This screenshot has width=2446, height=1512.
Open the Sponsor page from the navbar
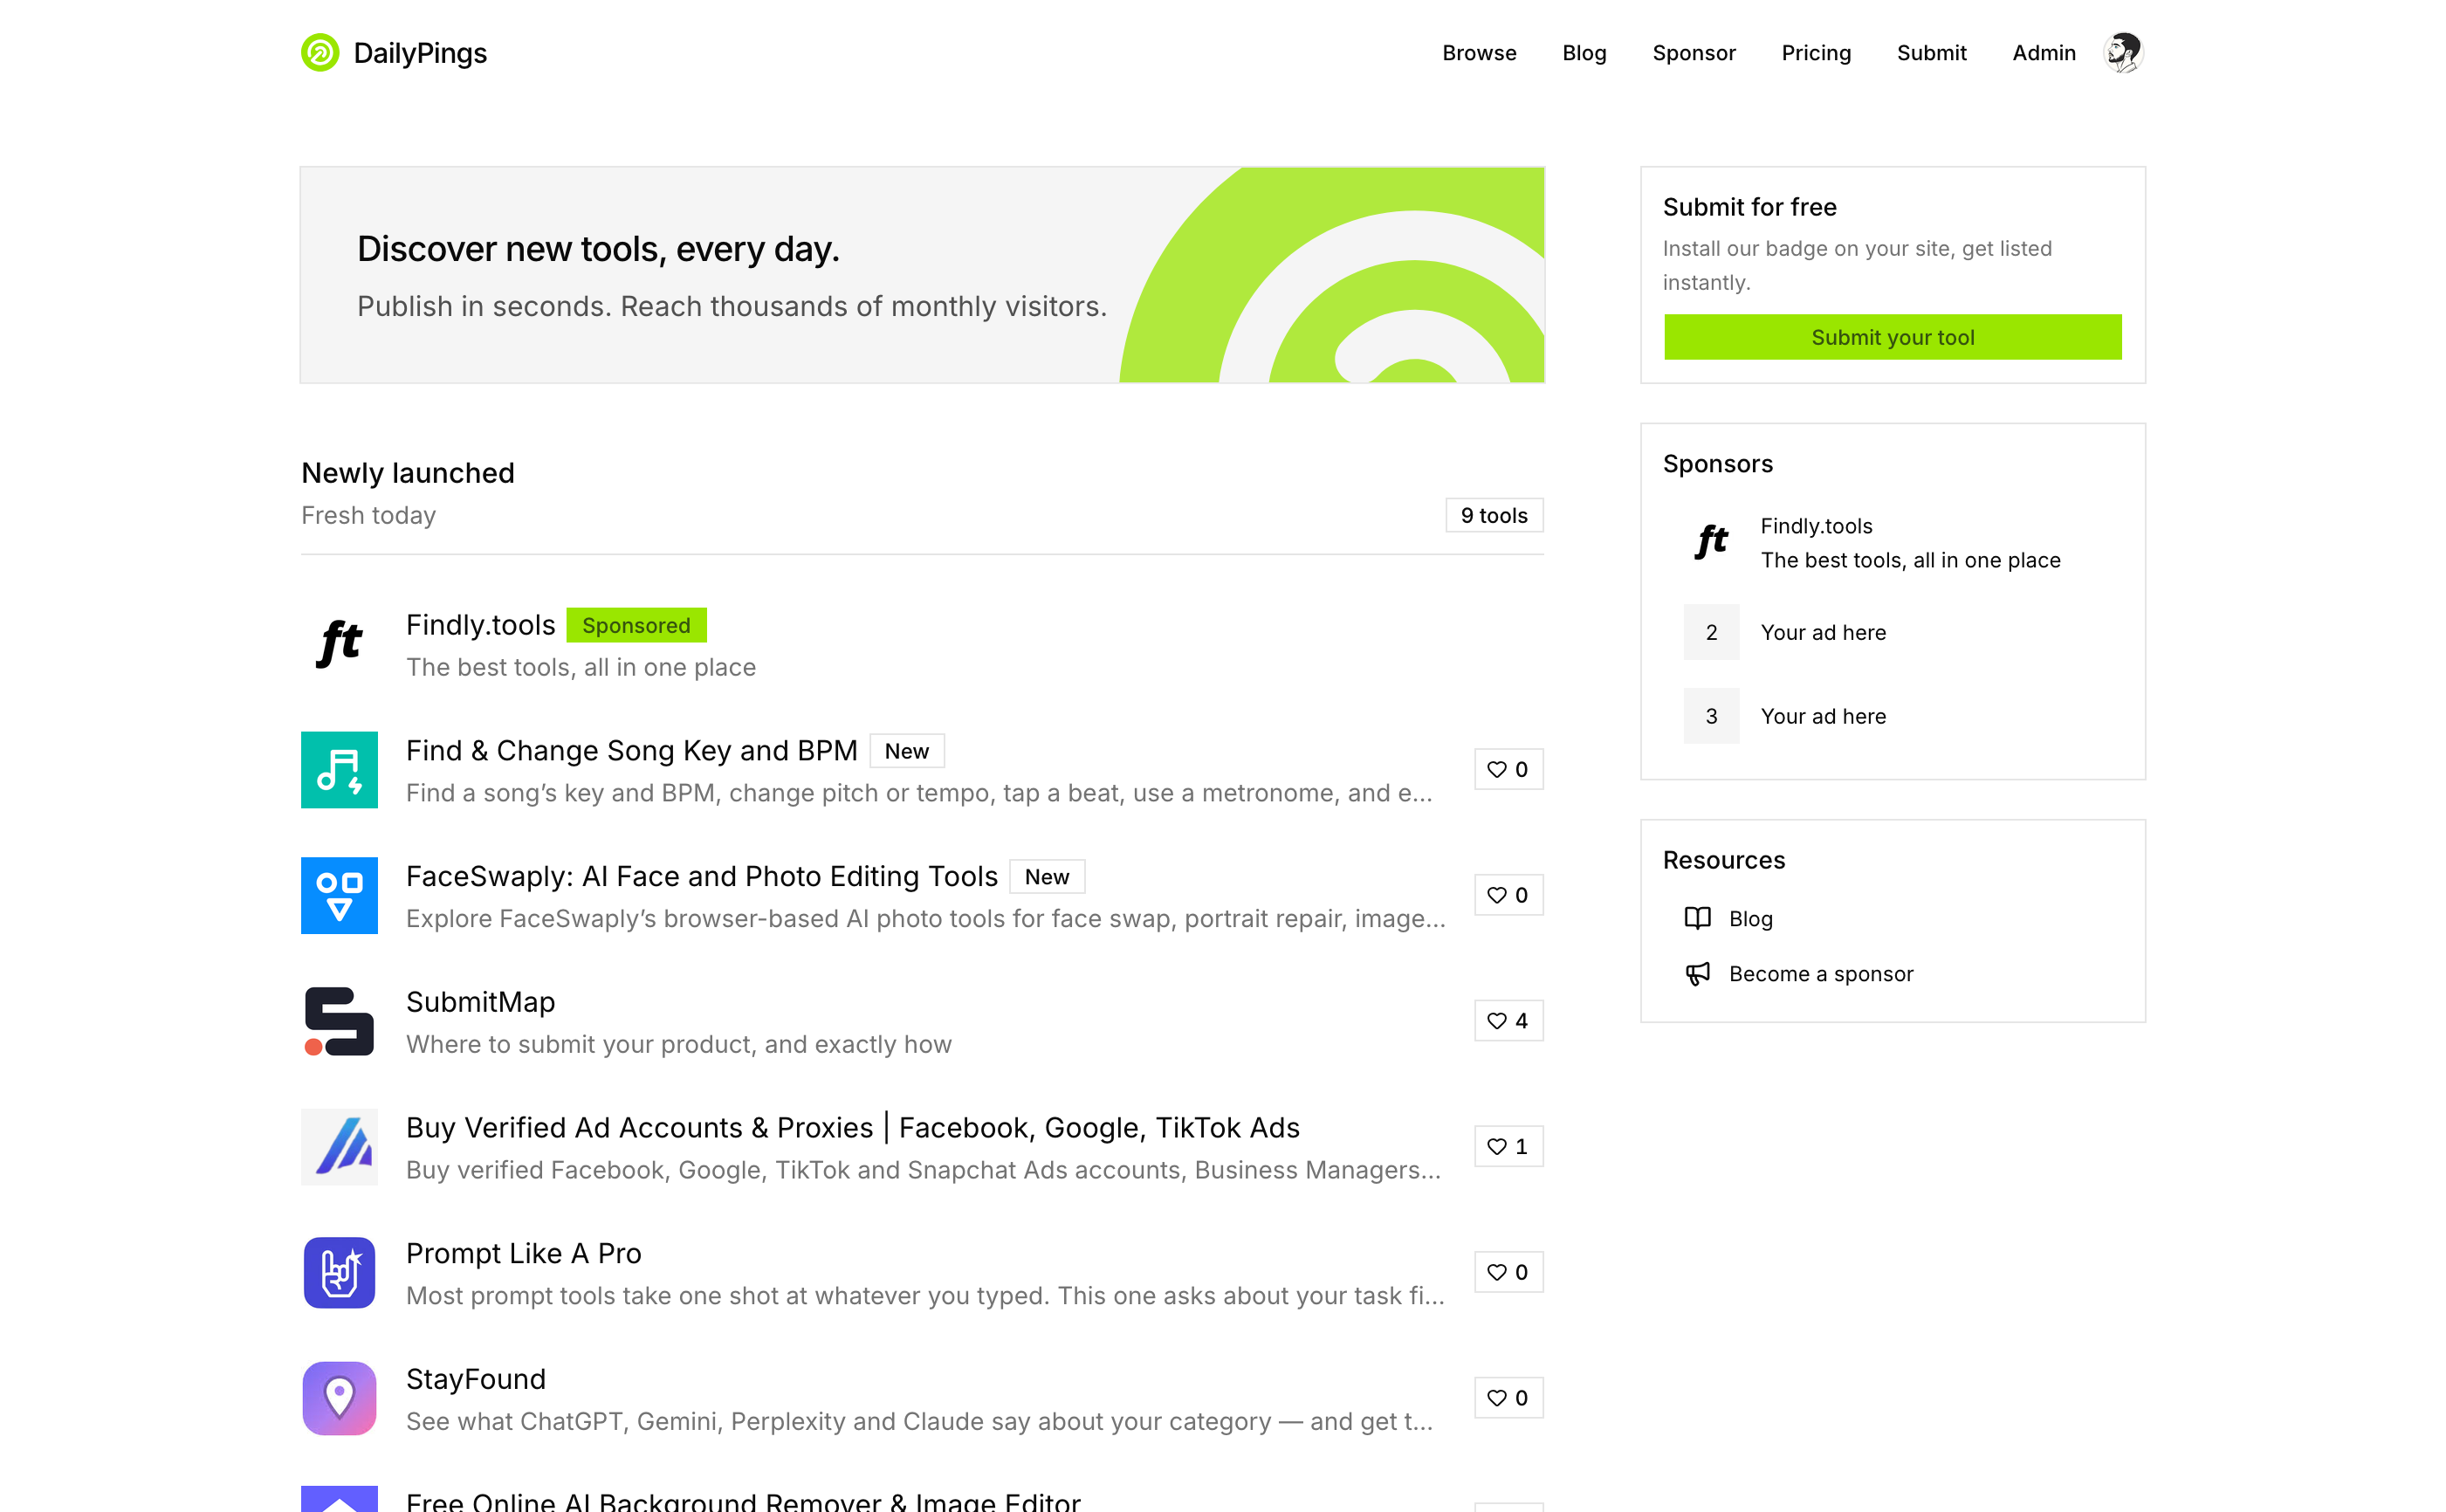[x=1694, y=53]
